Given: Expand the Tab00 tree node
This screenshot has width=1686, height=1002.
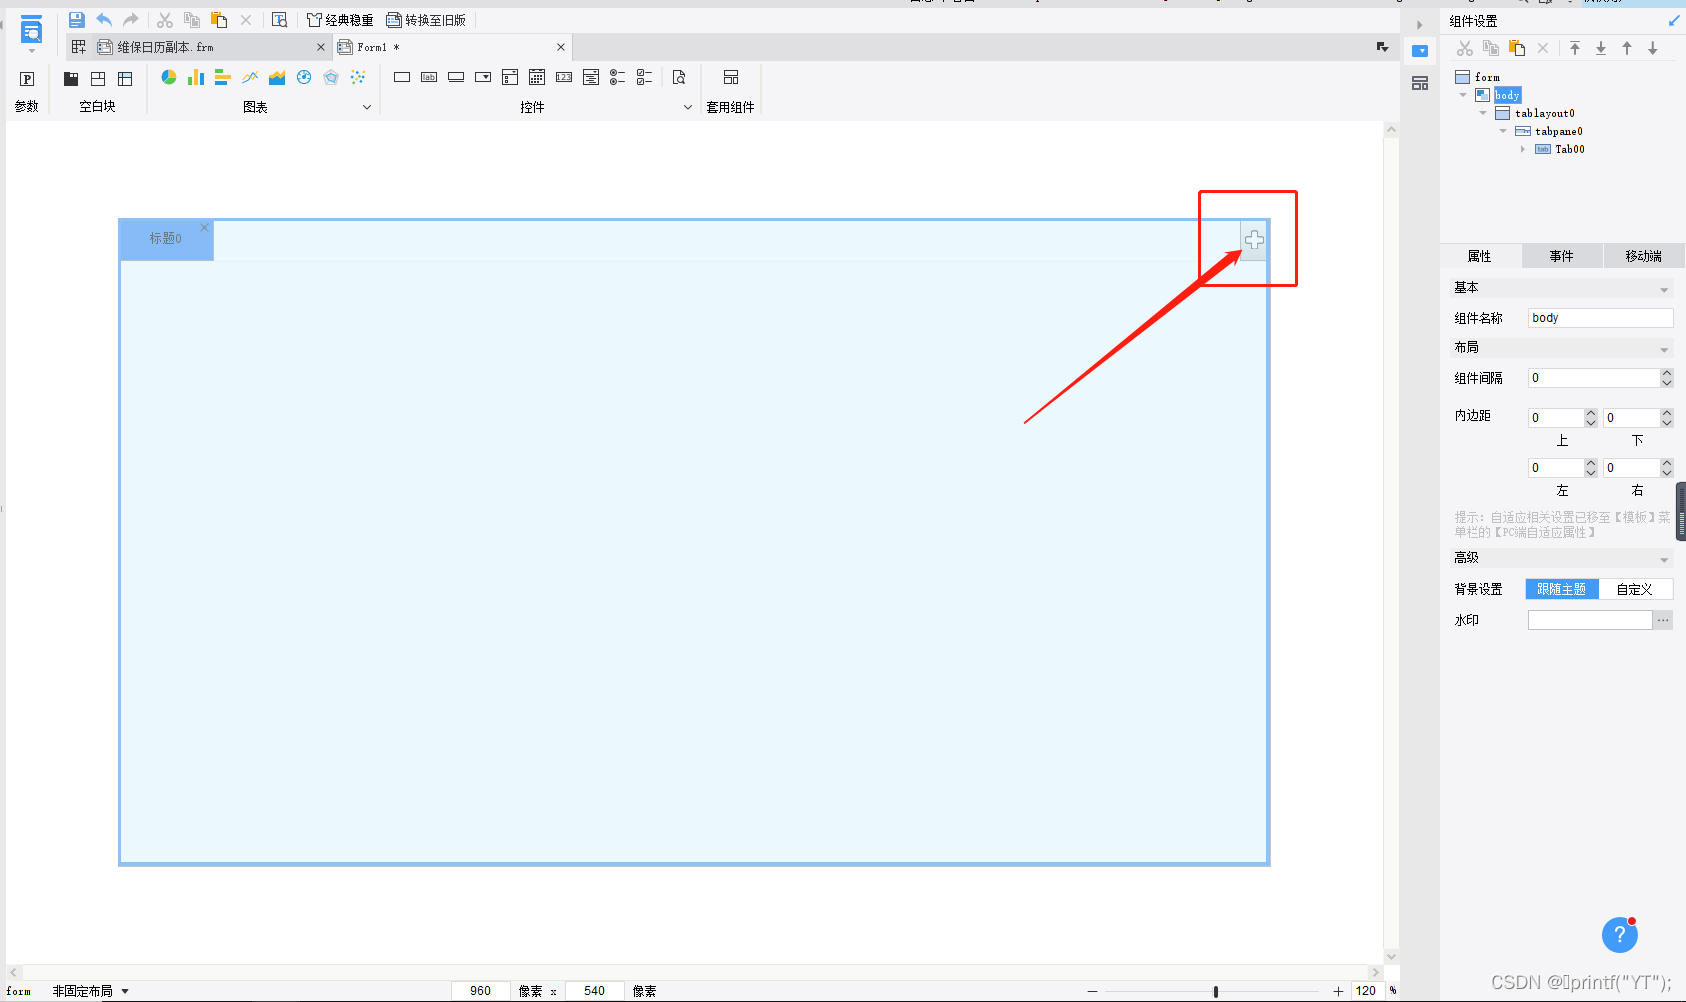Looking at the screenshot, I should tap(1523, 149).
